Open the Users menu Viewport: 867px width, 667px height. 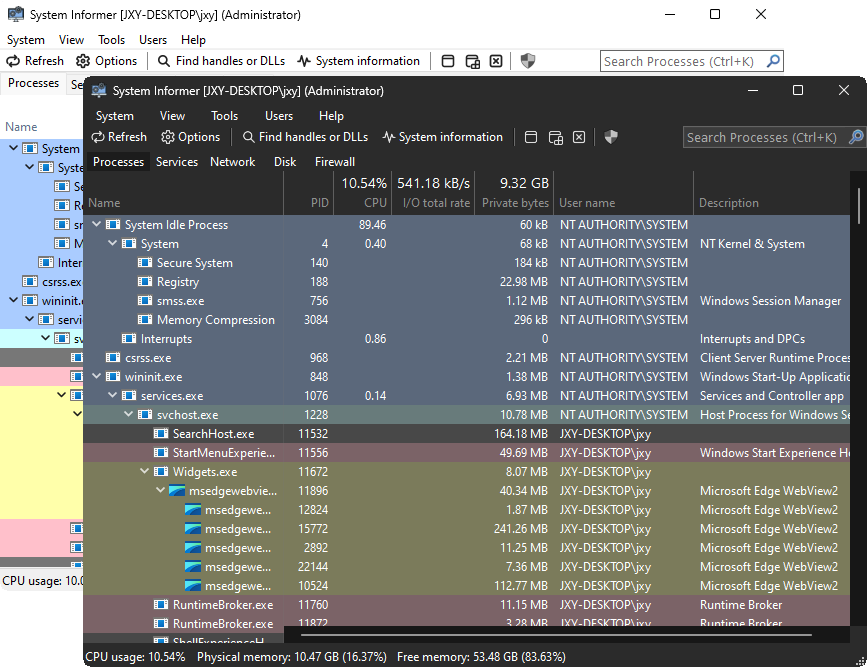click(x=278, y=115)
